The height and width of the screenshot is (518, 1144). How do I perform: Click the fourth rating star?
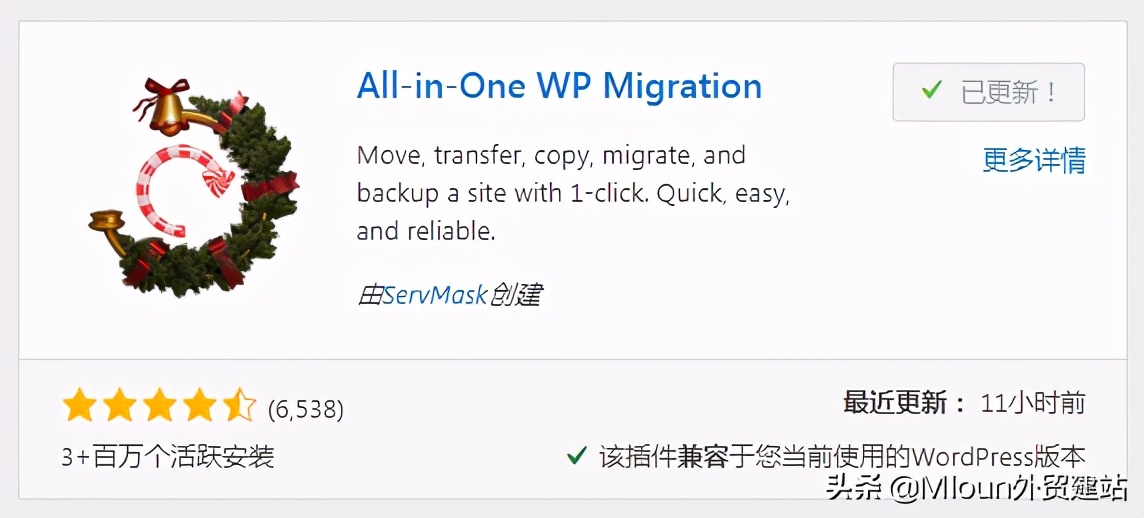(199, 406)
